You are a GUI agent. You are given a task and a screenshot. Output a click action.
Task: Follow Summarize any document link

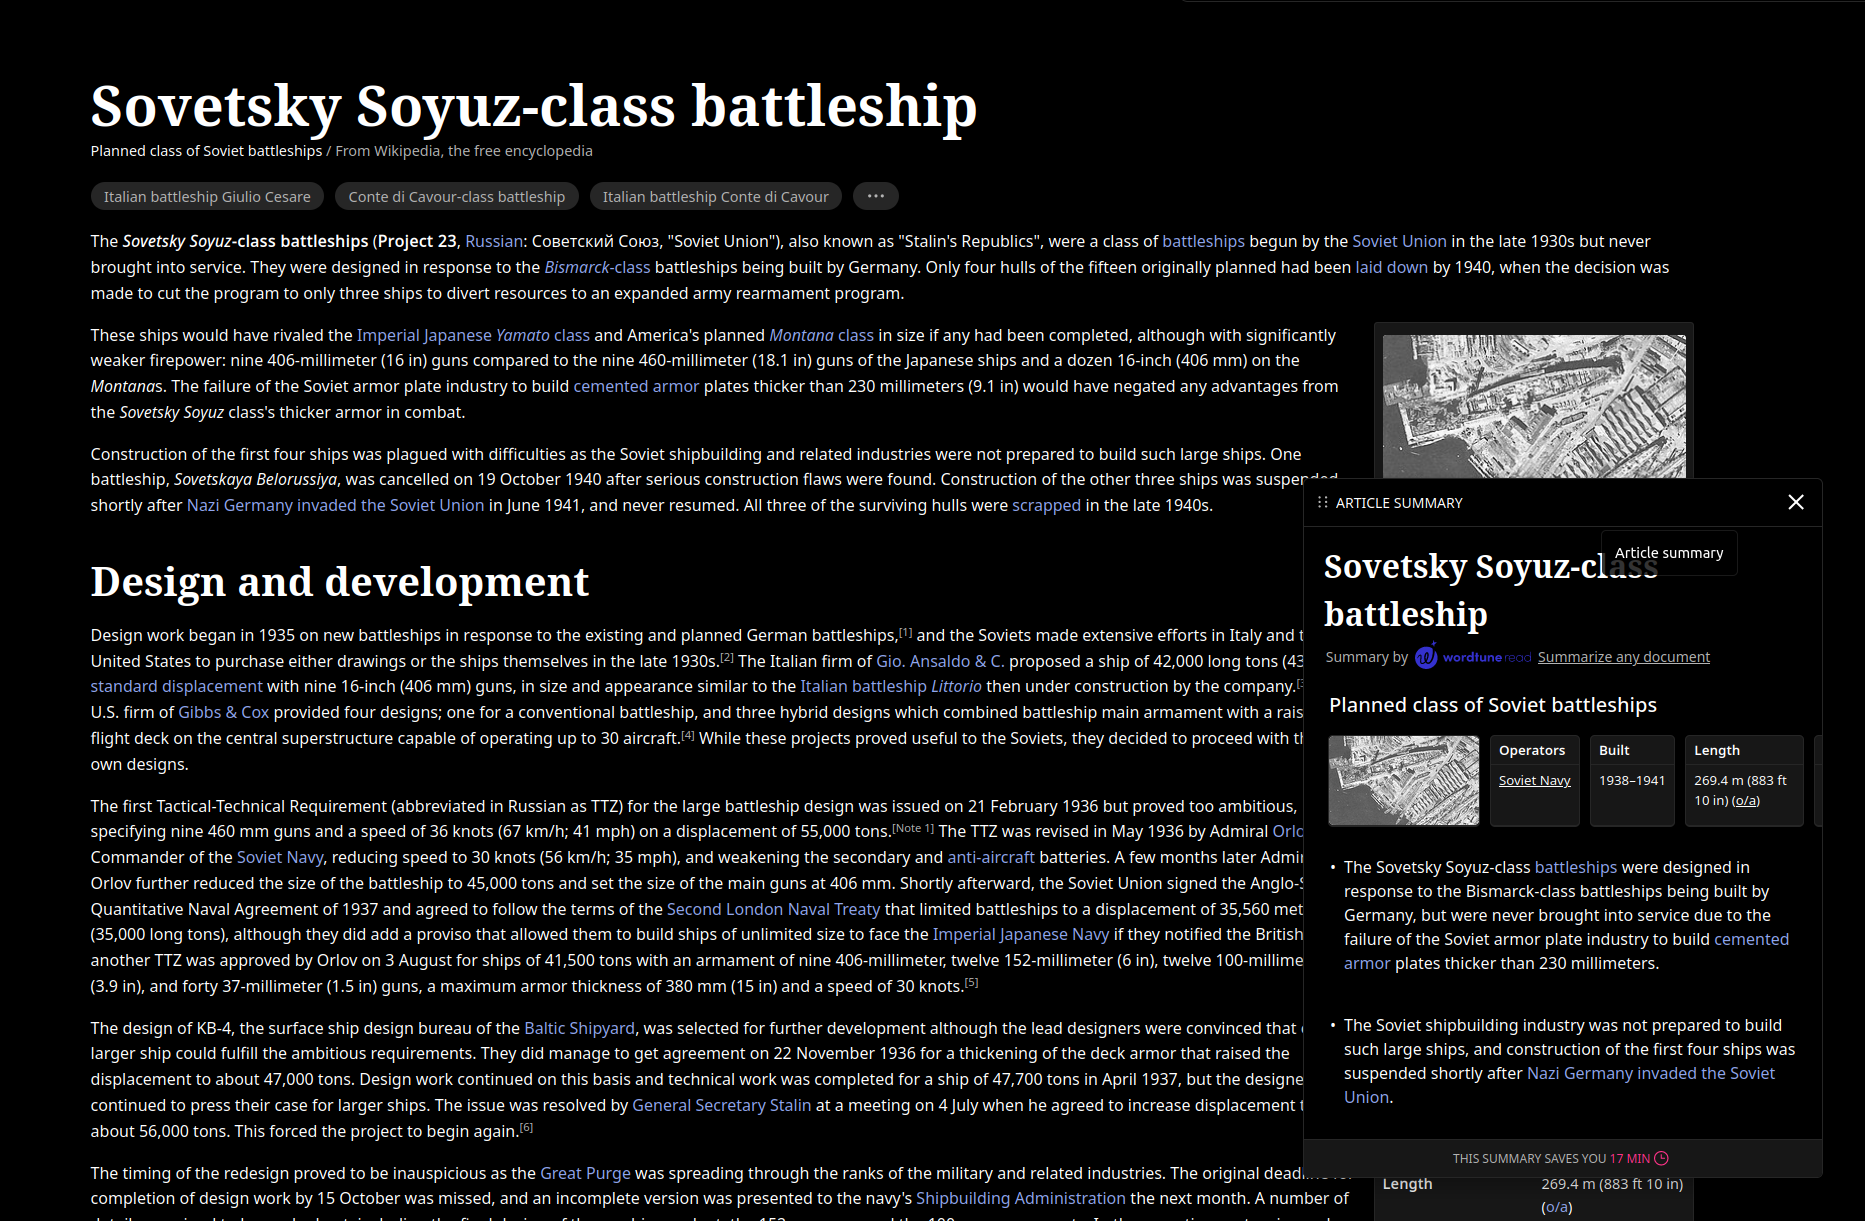click(1623, 657)
